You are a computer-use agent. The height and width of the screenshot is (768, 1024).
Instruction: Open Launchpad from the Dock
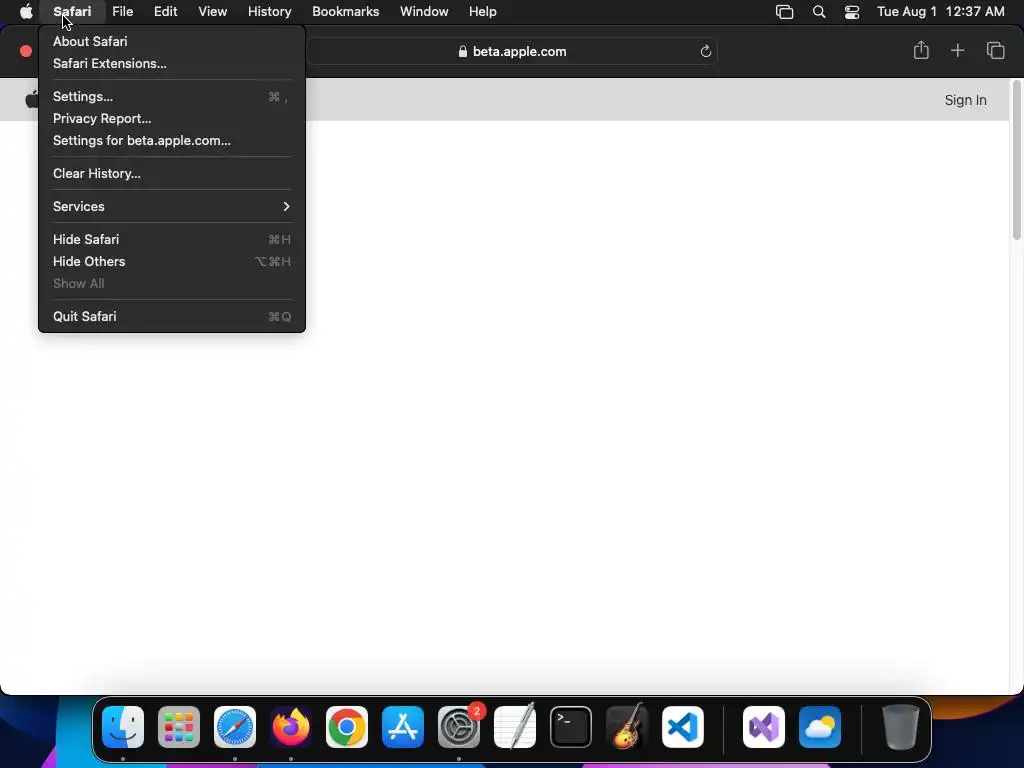179,727
